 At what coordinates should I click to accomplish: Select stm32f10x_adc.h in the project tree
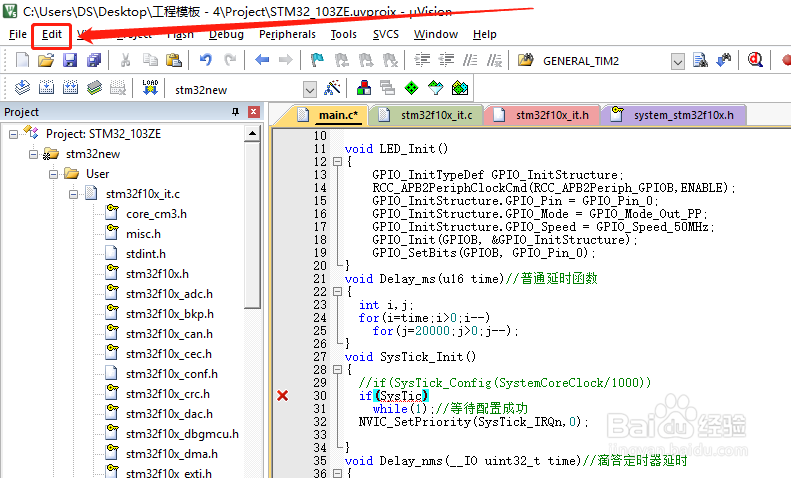[169, 293]
